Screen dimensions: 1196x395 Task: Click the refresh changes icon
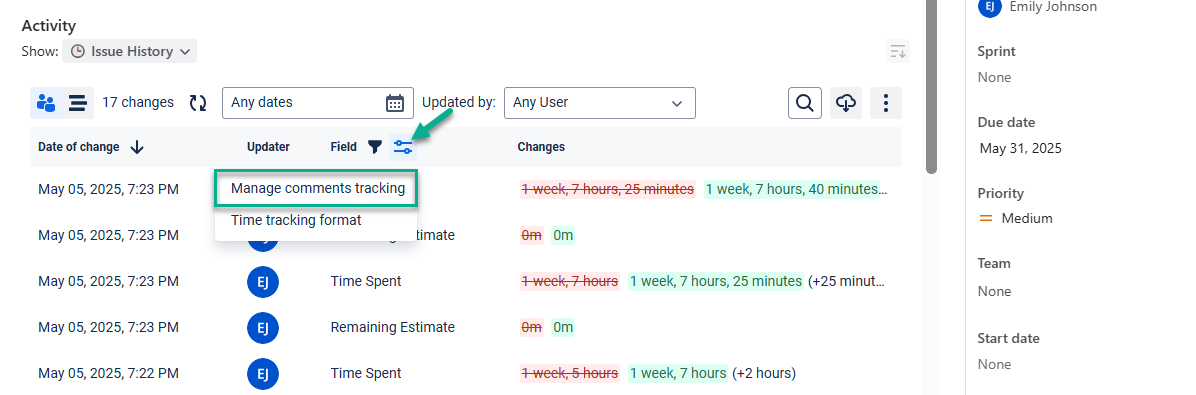pos(198,103)
